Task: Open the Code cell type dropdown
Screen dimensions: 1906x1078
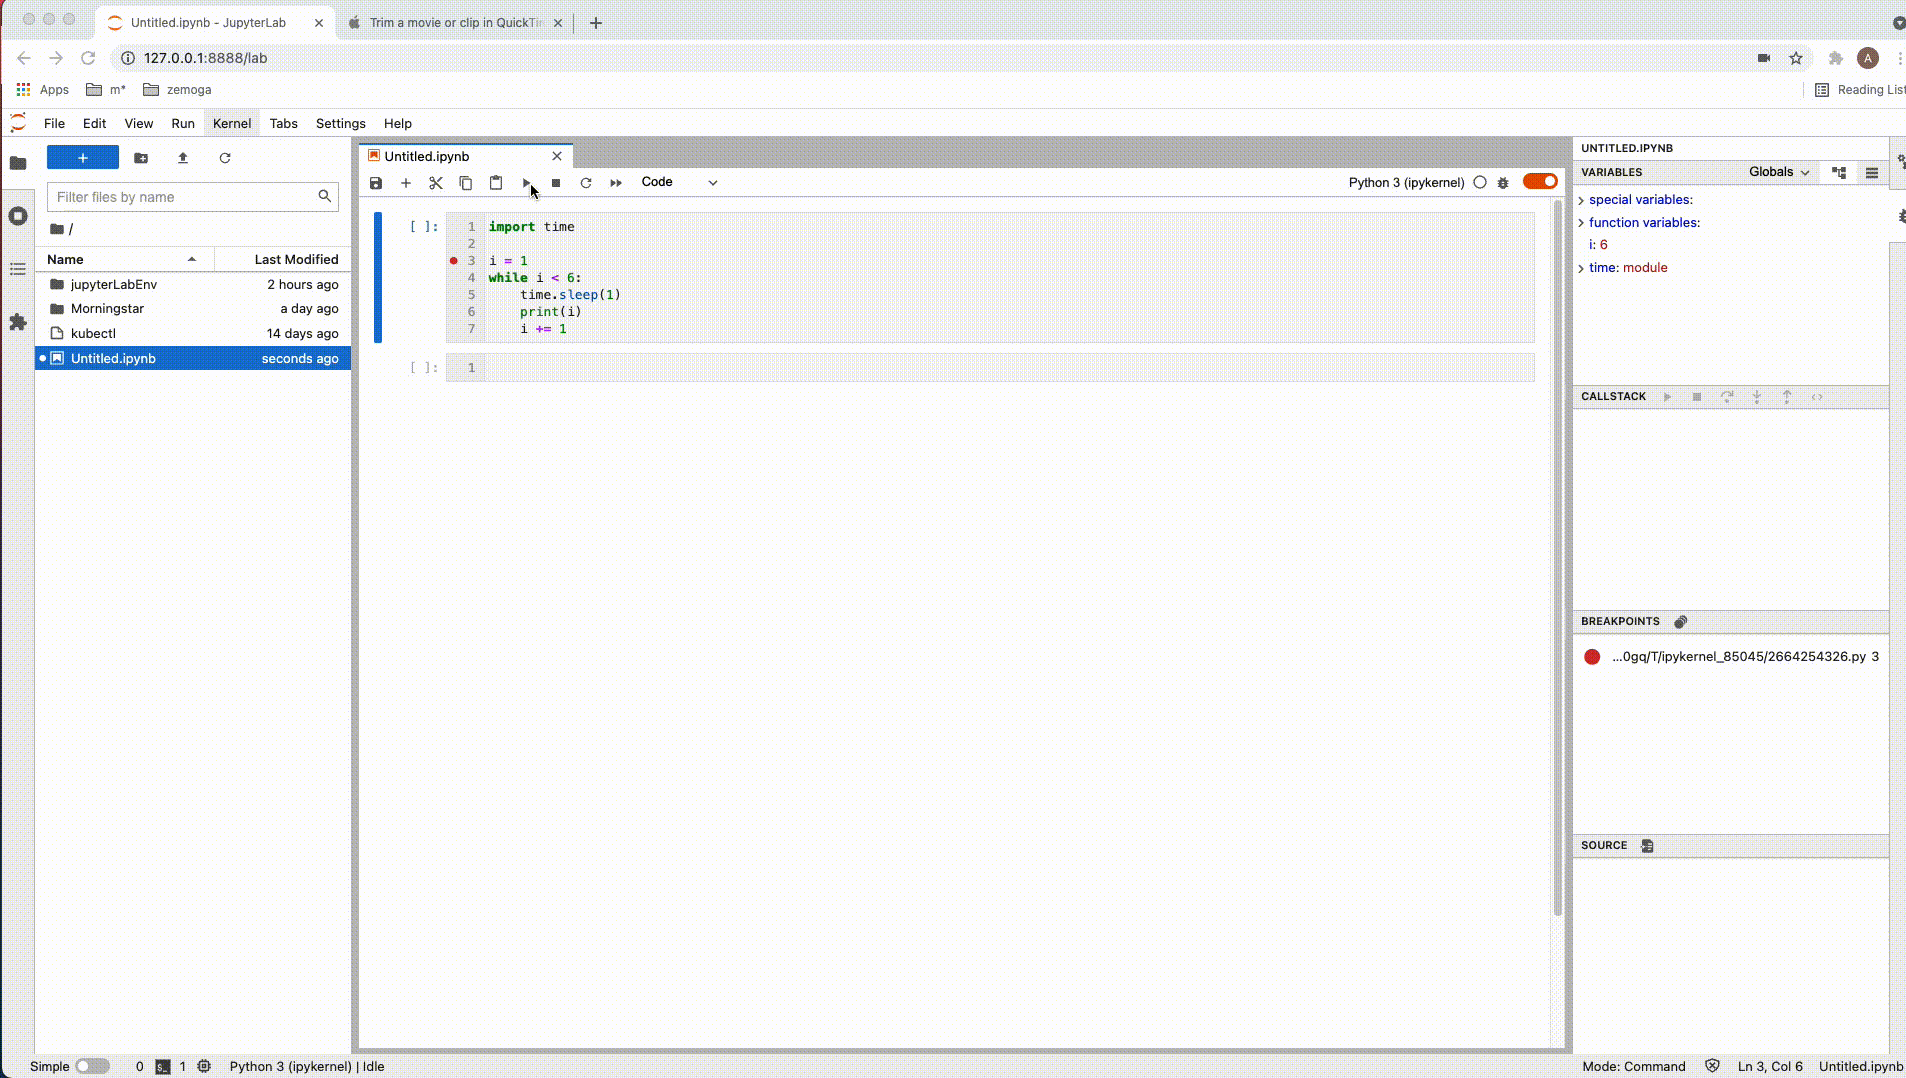Action: point(679,182)
